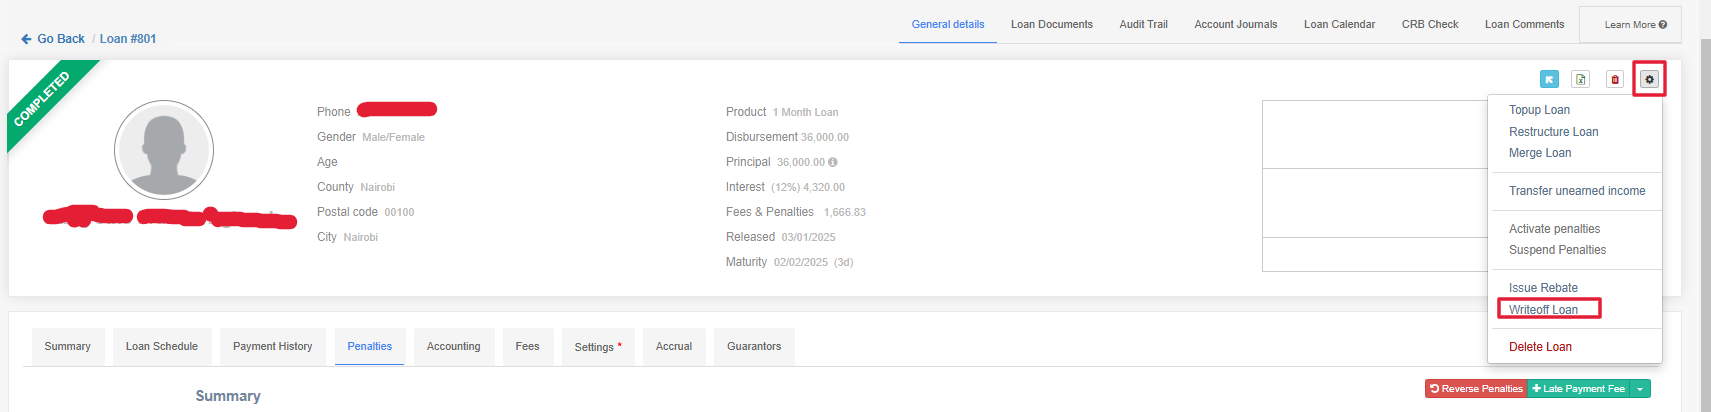
Task: Click Transfer unearned income option
Action: click(1576, 191)
